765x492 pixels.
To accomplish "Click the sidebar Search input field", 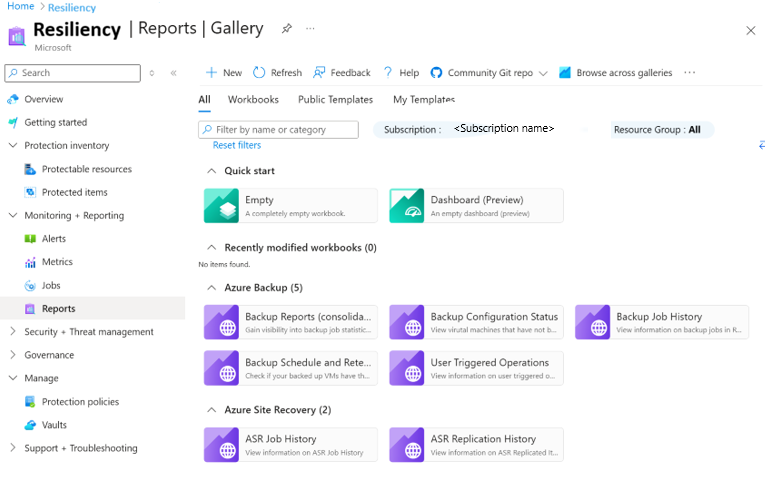I will coord(73,73).
